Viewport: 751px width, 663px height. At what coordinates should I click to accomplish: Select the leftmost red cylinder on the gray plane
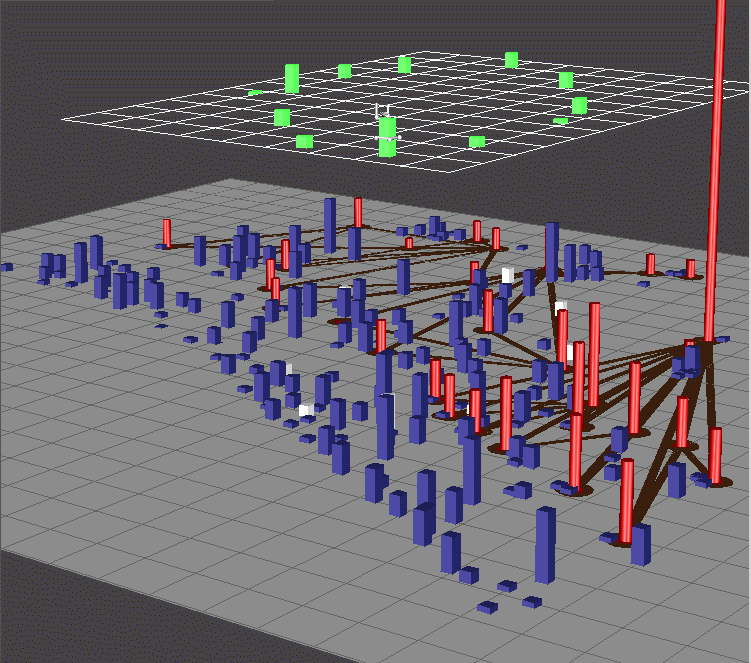167,232
